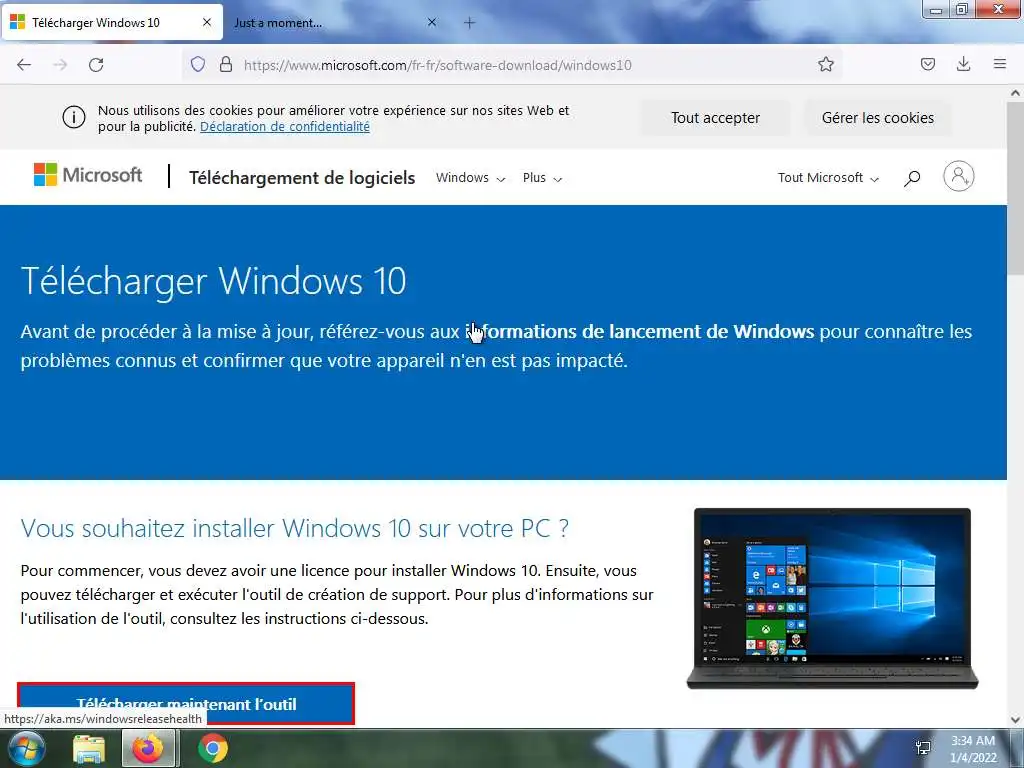
Task: Launch Chrome from the taskbar
Action: point(212,748)
